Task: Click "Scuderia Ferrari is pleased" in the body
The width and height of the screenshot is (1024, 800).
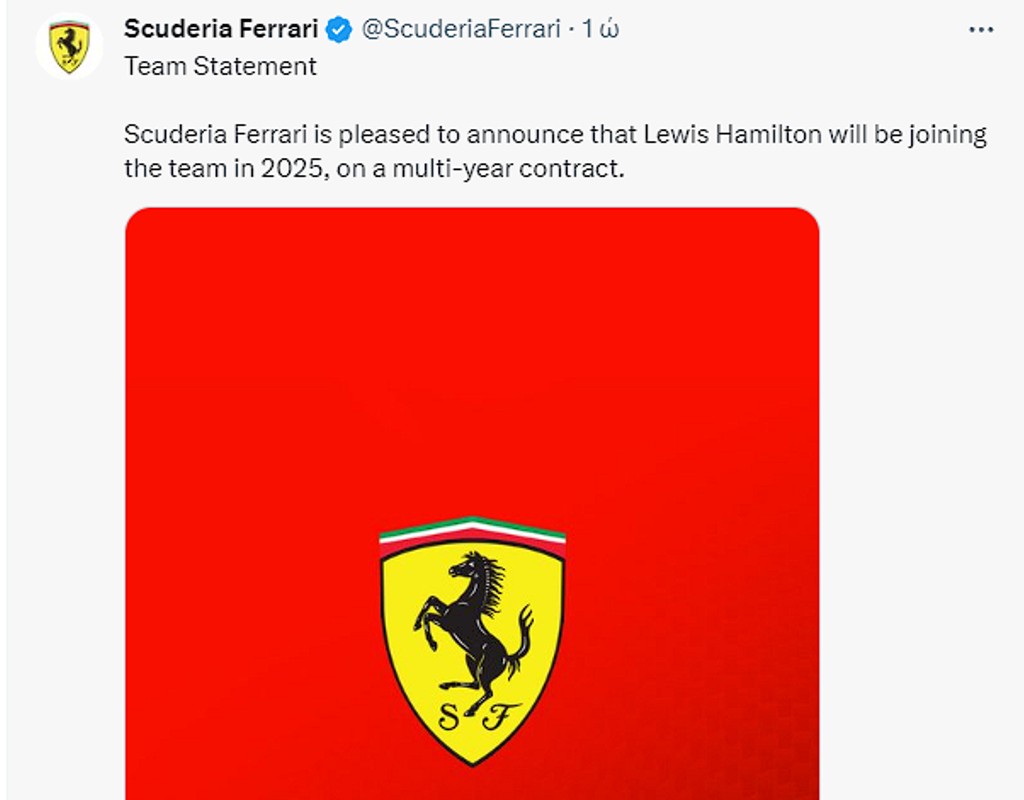Action: [x=251, y=134]
